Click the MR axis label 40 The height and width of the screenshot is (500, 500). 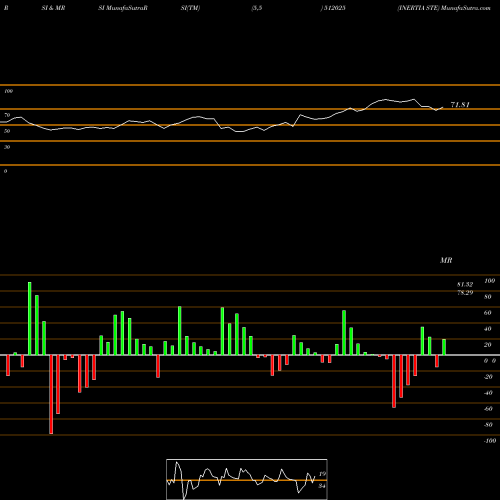[488, 329]
